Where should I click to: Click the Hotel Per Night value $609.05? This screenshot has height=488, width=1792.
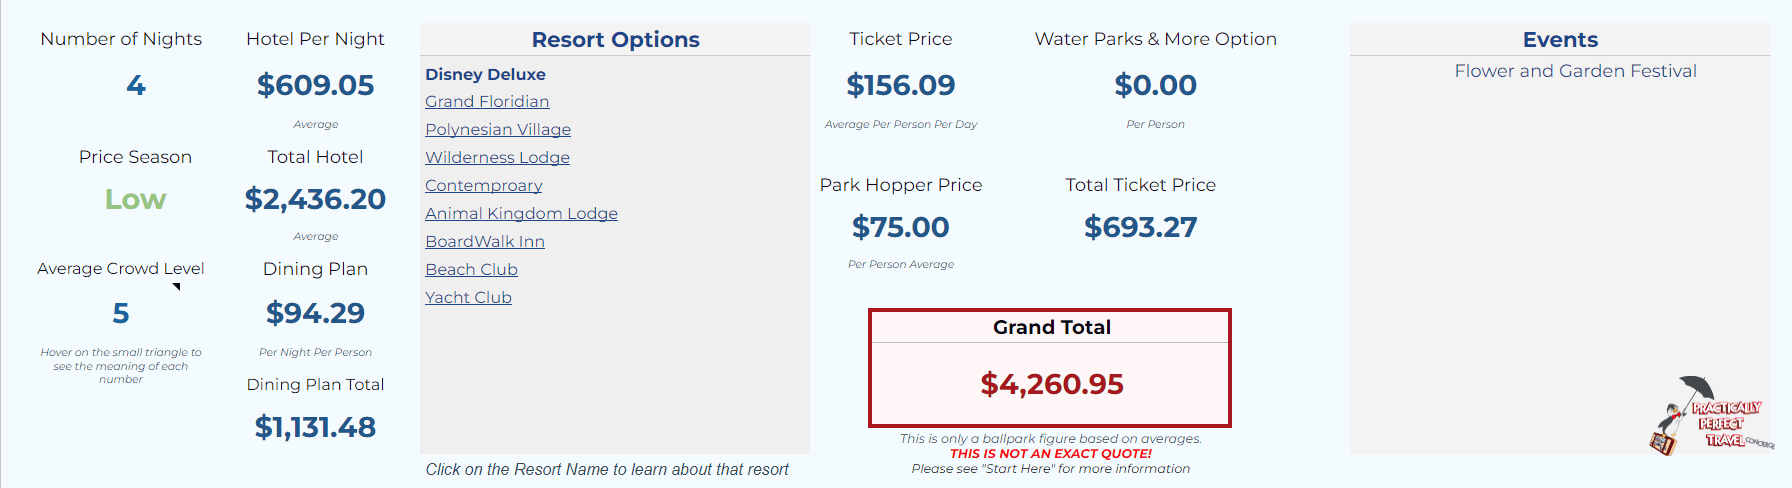(315, 85)
